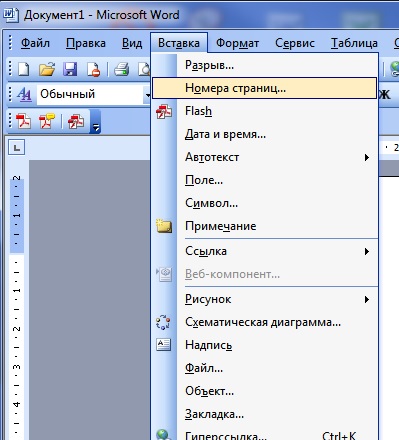Expand the PDF toolbar options arrow
This screenshot has height=440, width=399.
[x=95, y=121]
